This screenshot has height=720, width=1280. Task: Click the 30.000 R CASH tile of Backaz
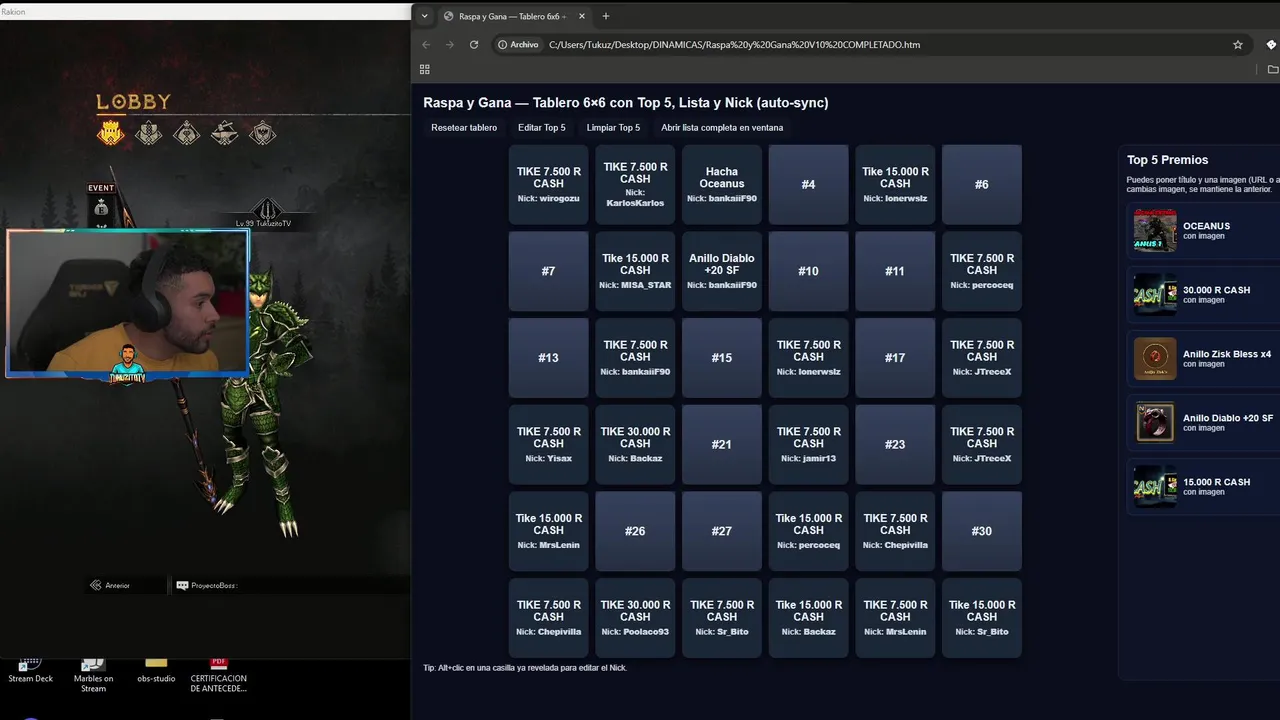coord(635,444)
